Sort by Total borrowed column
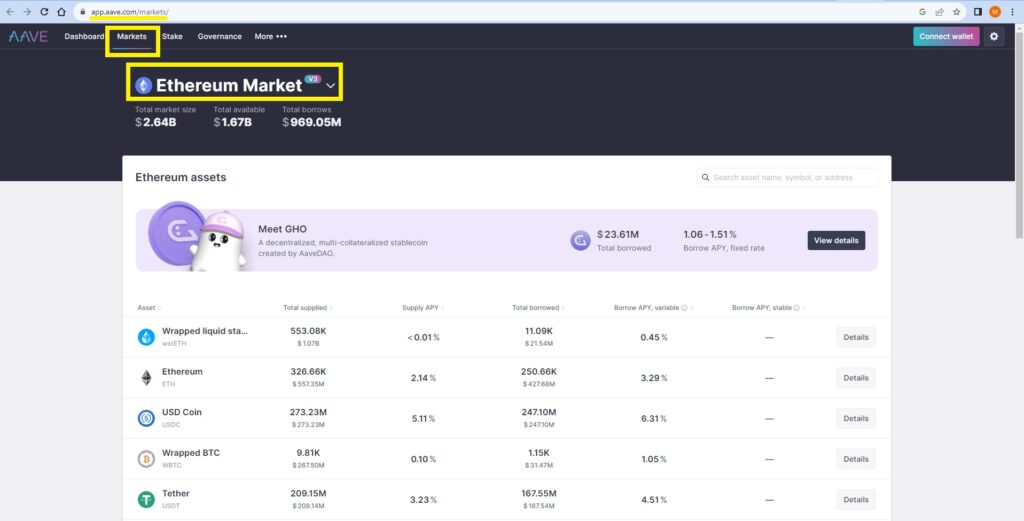 538,308
